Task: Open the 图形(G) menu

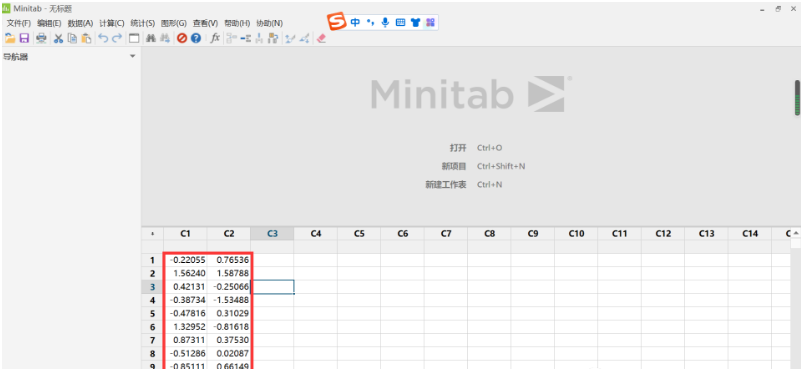Action: point(173,23)
